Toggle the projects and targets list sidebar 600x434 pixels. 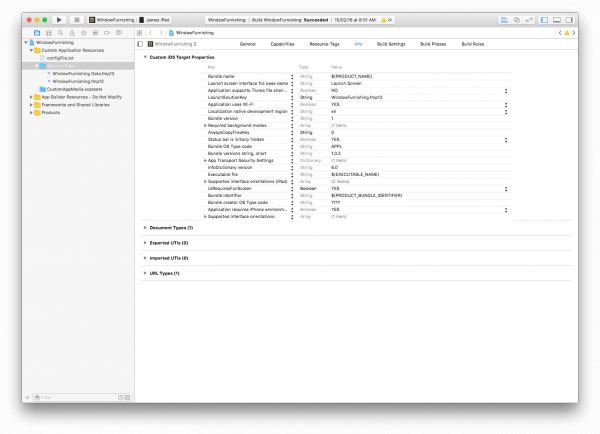click(x=140, y=44)
